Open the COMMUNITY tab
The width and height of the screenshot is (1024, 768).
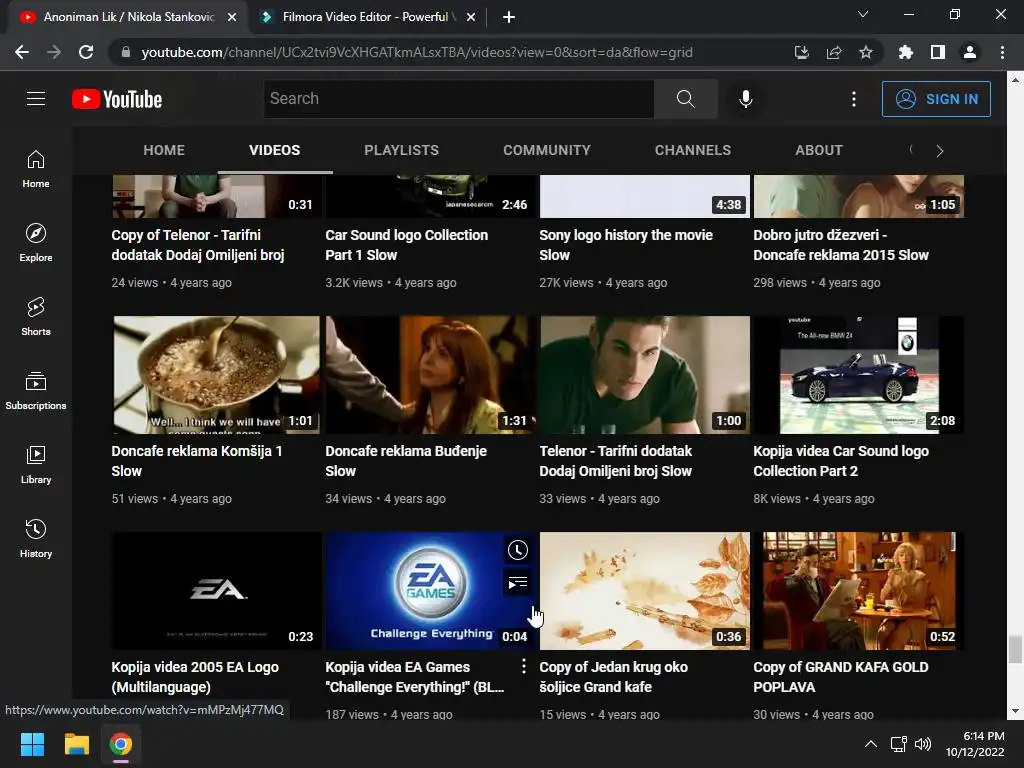tap(547, 150)
